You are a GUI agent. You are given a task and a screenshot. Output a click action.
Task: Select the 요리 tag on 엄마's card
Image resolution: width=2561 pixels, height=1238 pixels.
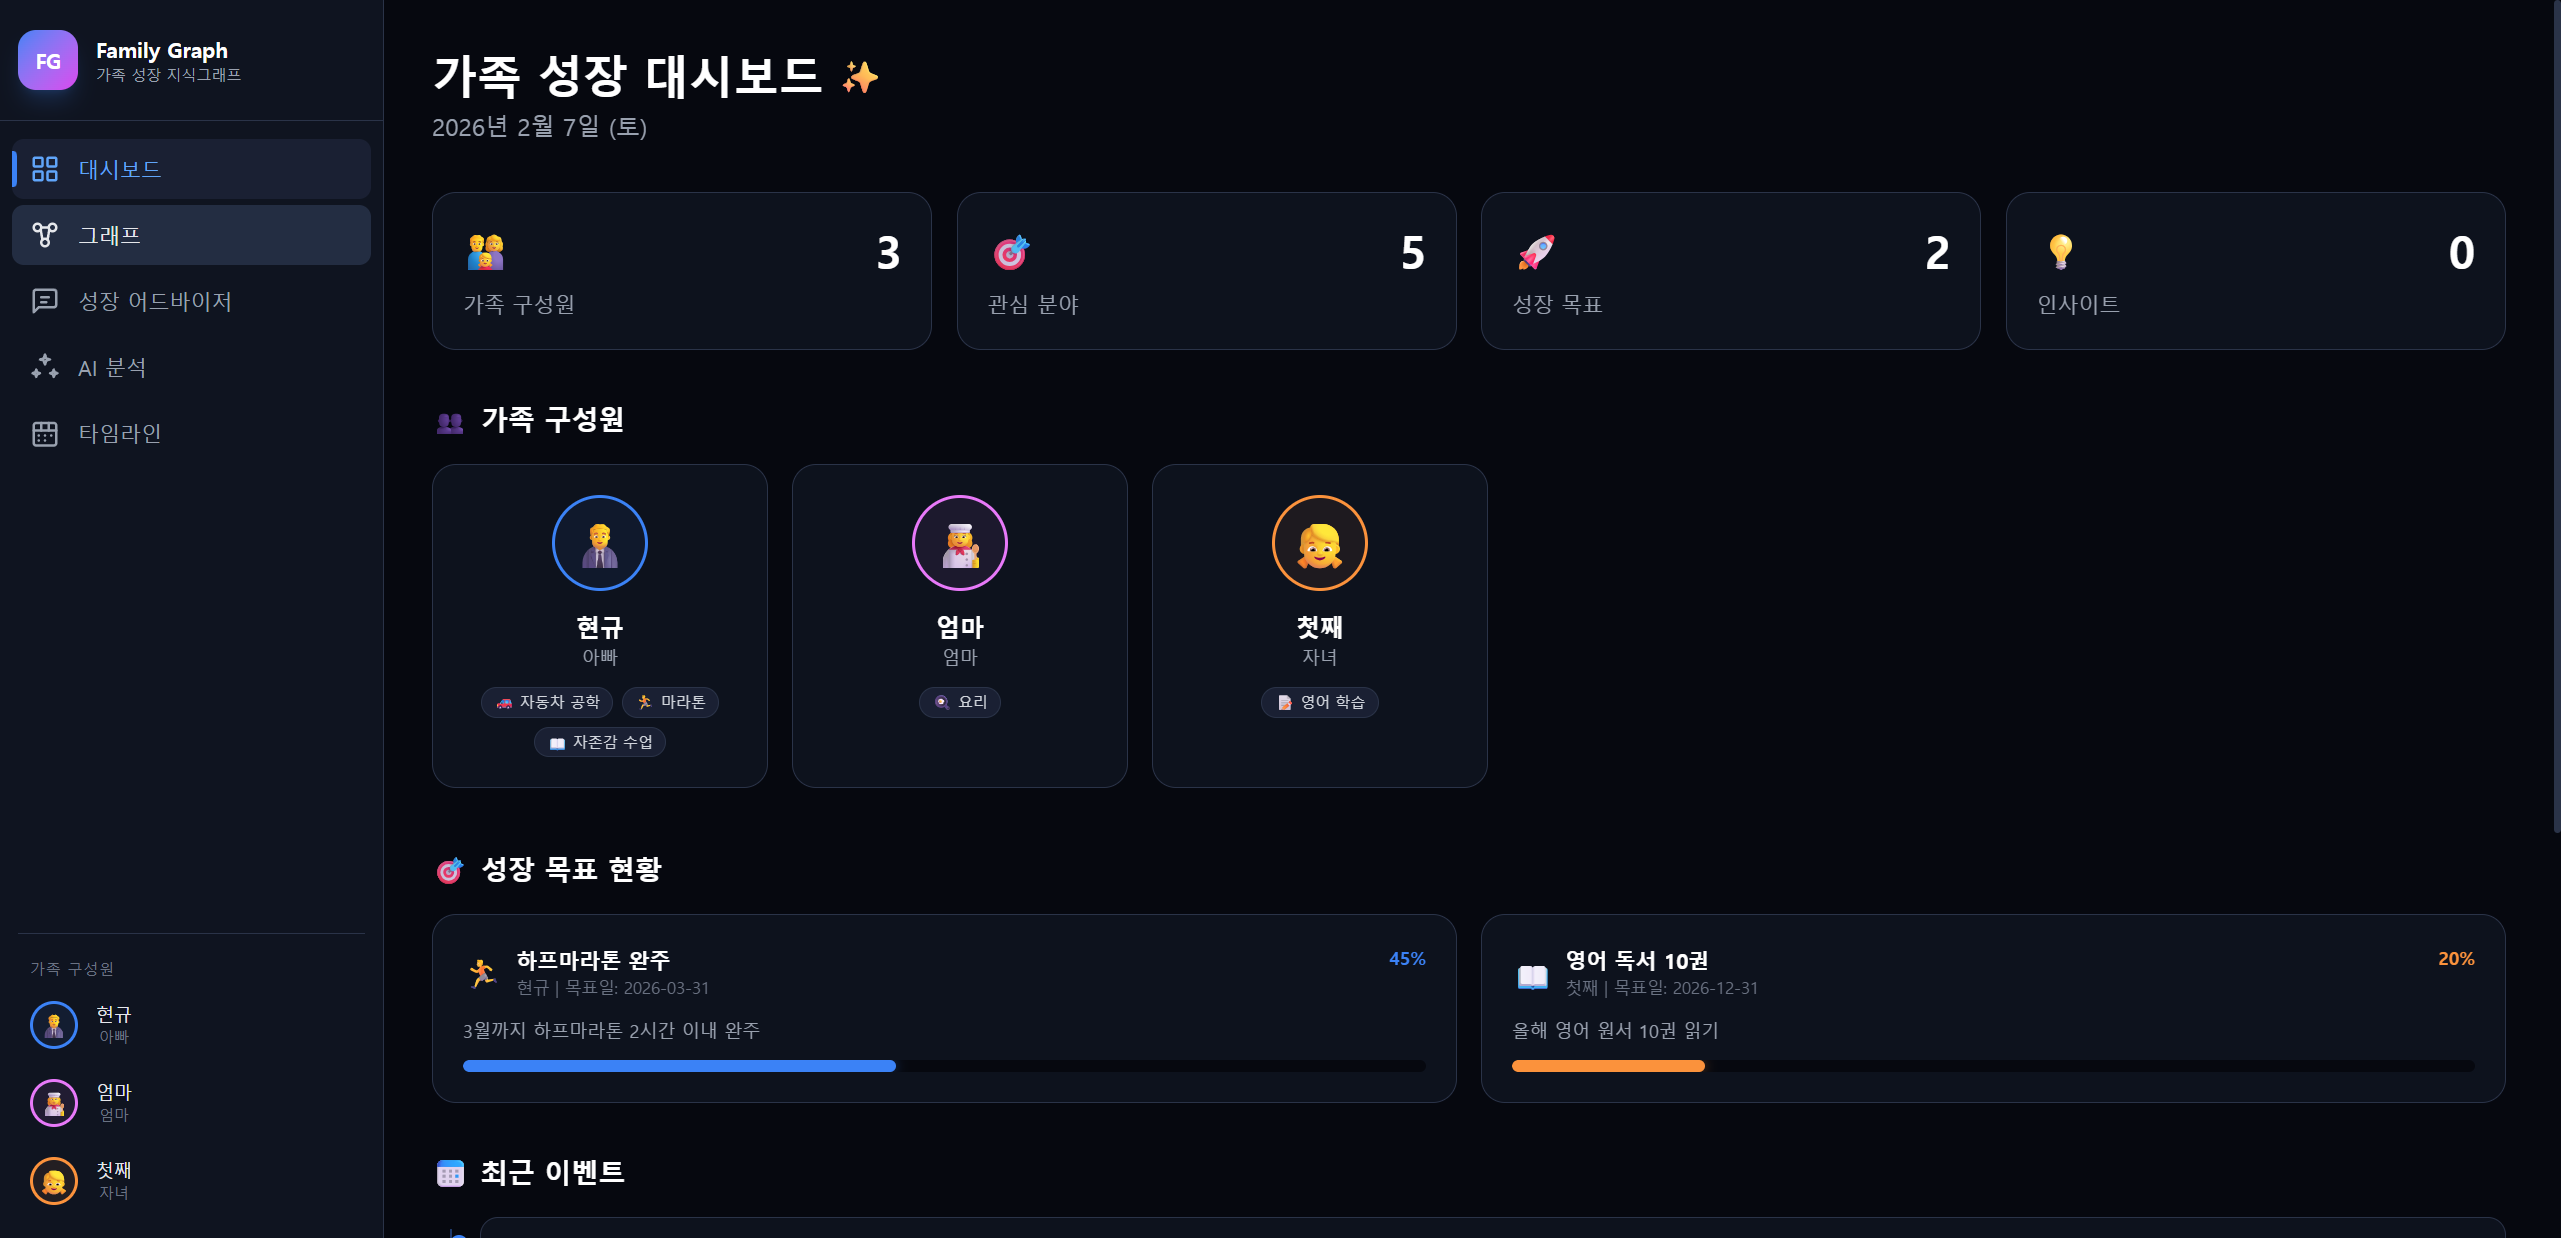click(x=959, y=702)
